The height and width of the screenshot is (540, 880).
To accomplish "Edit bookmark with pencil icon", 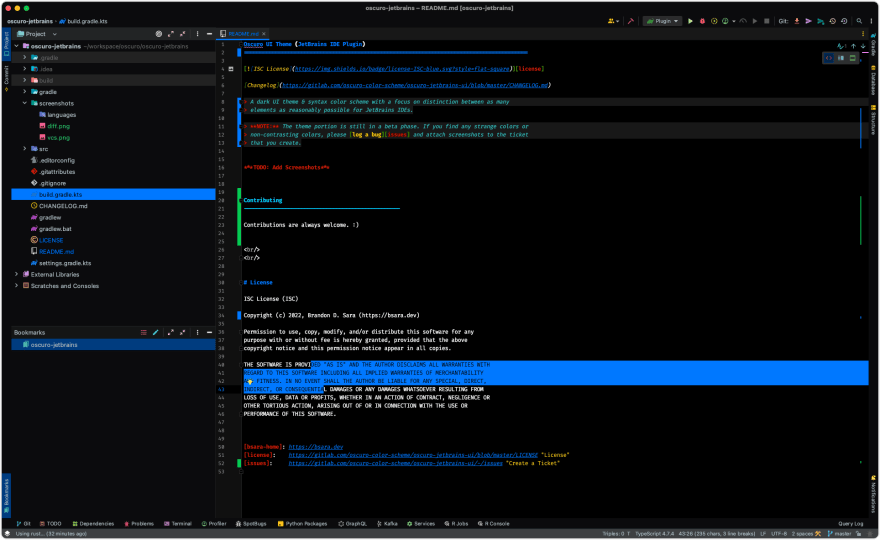I will coord(155,333).
